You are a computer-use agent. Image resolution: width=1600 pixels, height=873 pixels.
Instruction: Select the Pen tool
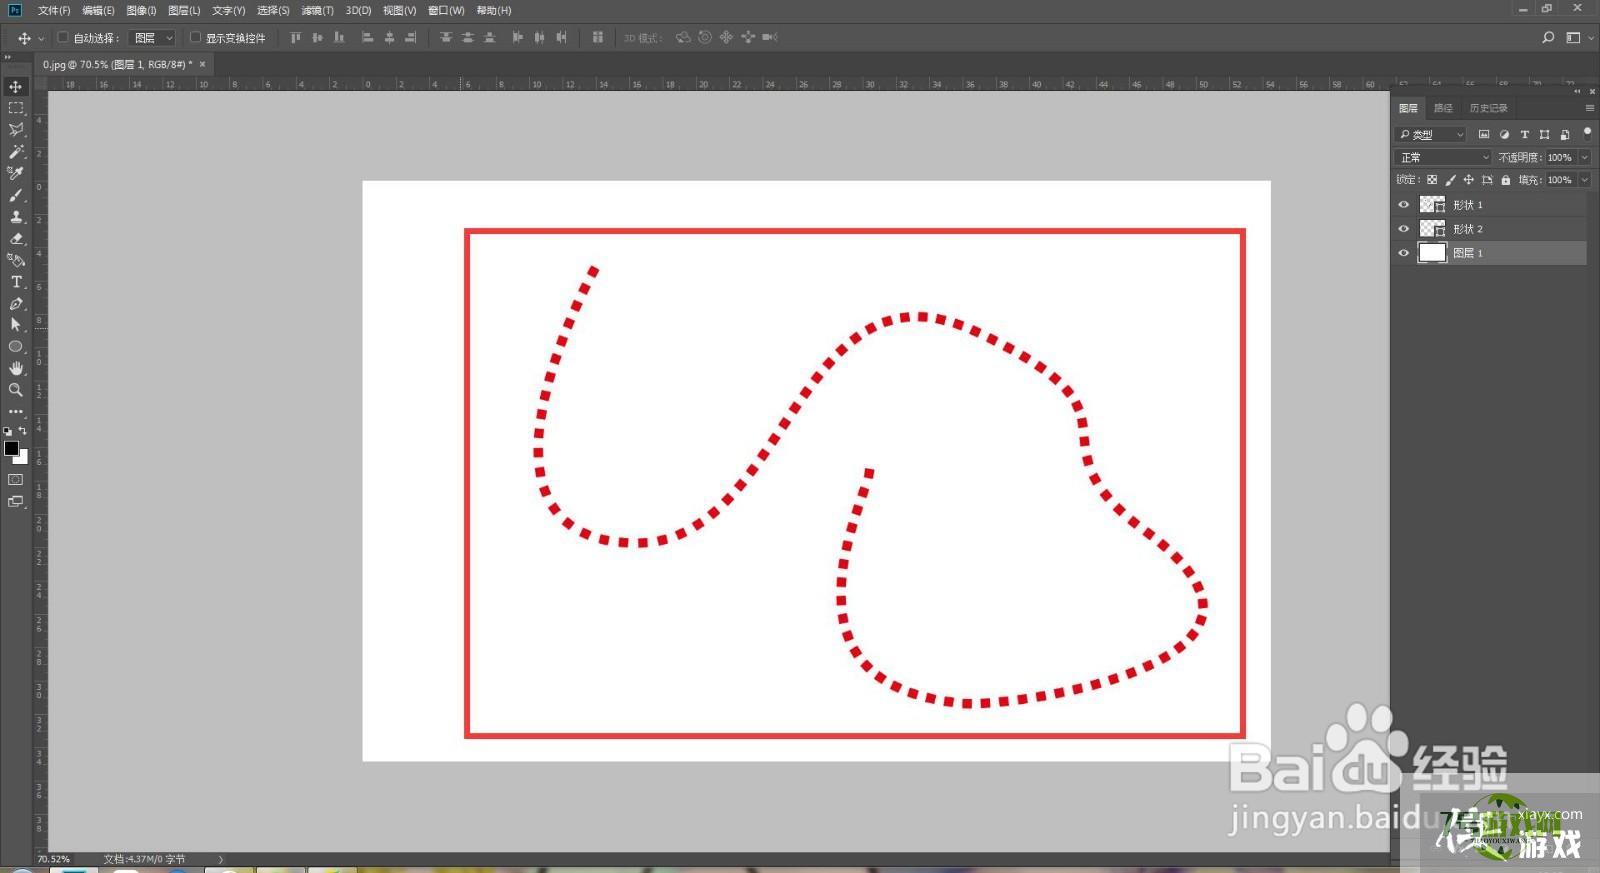click(x=16, y=303)
